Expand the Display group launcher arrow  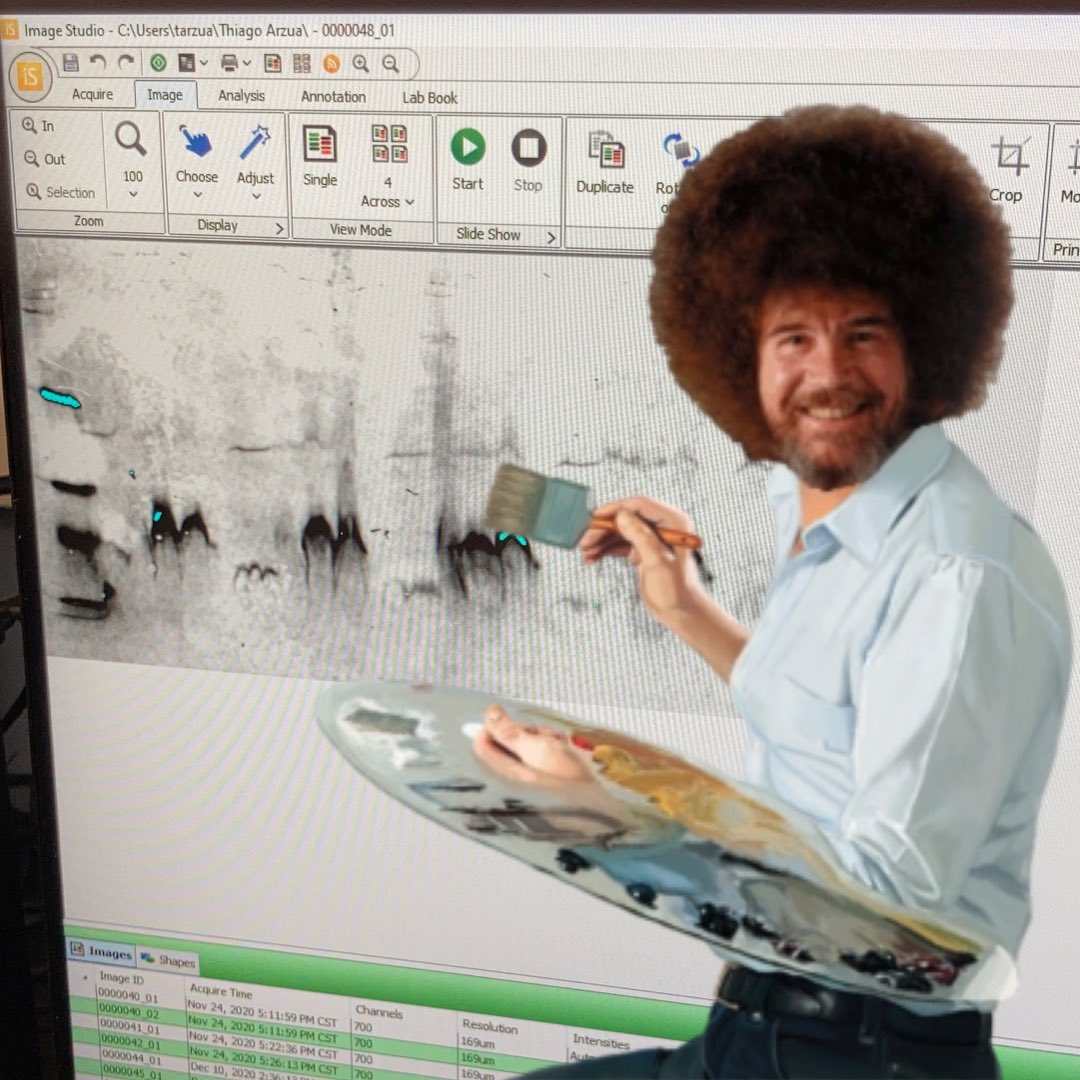[x=279, y=228]
